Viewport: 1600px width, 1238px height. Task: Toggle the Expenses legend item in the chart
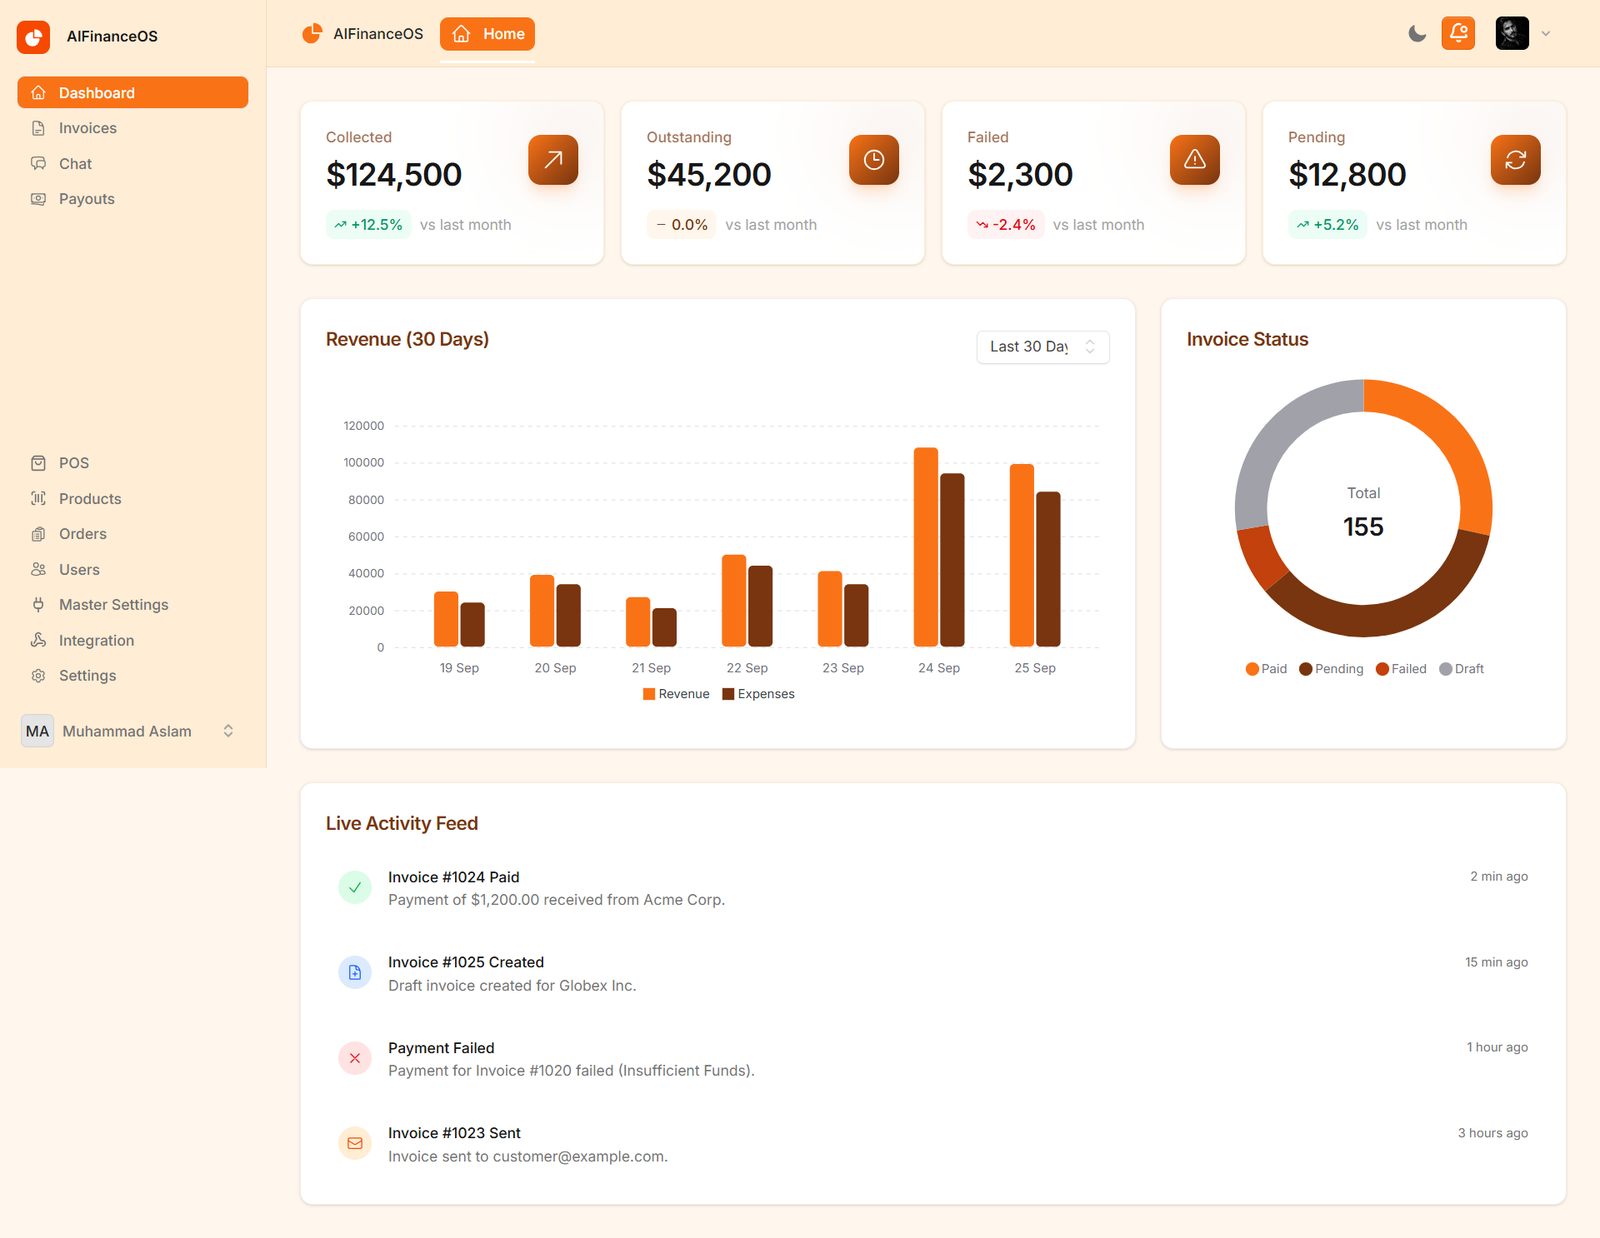pyautogui.click(x=758, y=694)
